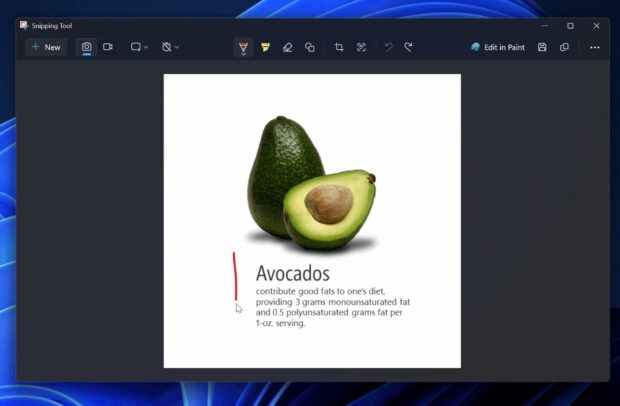620x406 pixels.
Task: Undo the last pen stroke
Action: coord(388,47)
